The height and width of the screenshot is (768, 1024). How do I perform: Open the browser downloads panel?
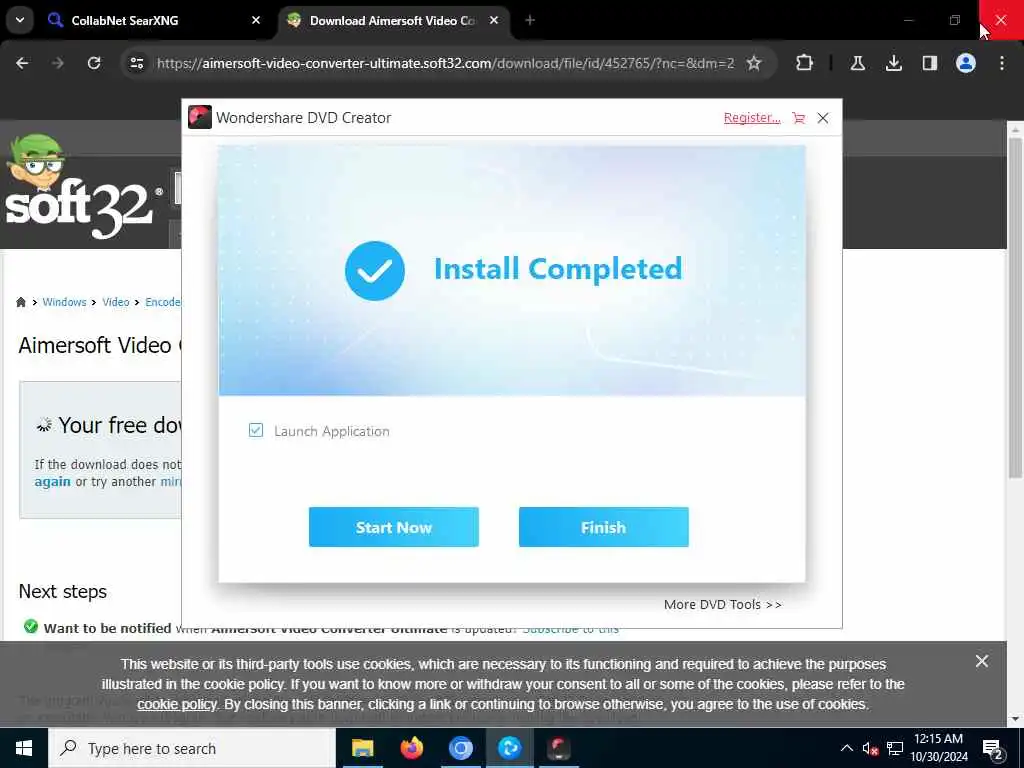(893, 63)
